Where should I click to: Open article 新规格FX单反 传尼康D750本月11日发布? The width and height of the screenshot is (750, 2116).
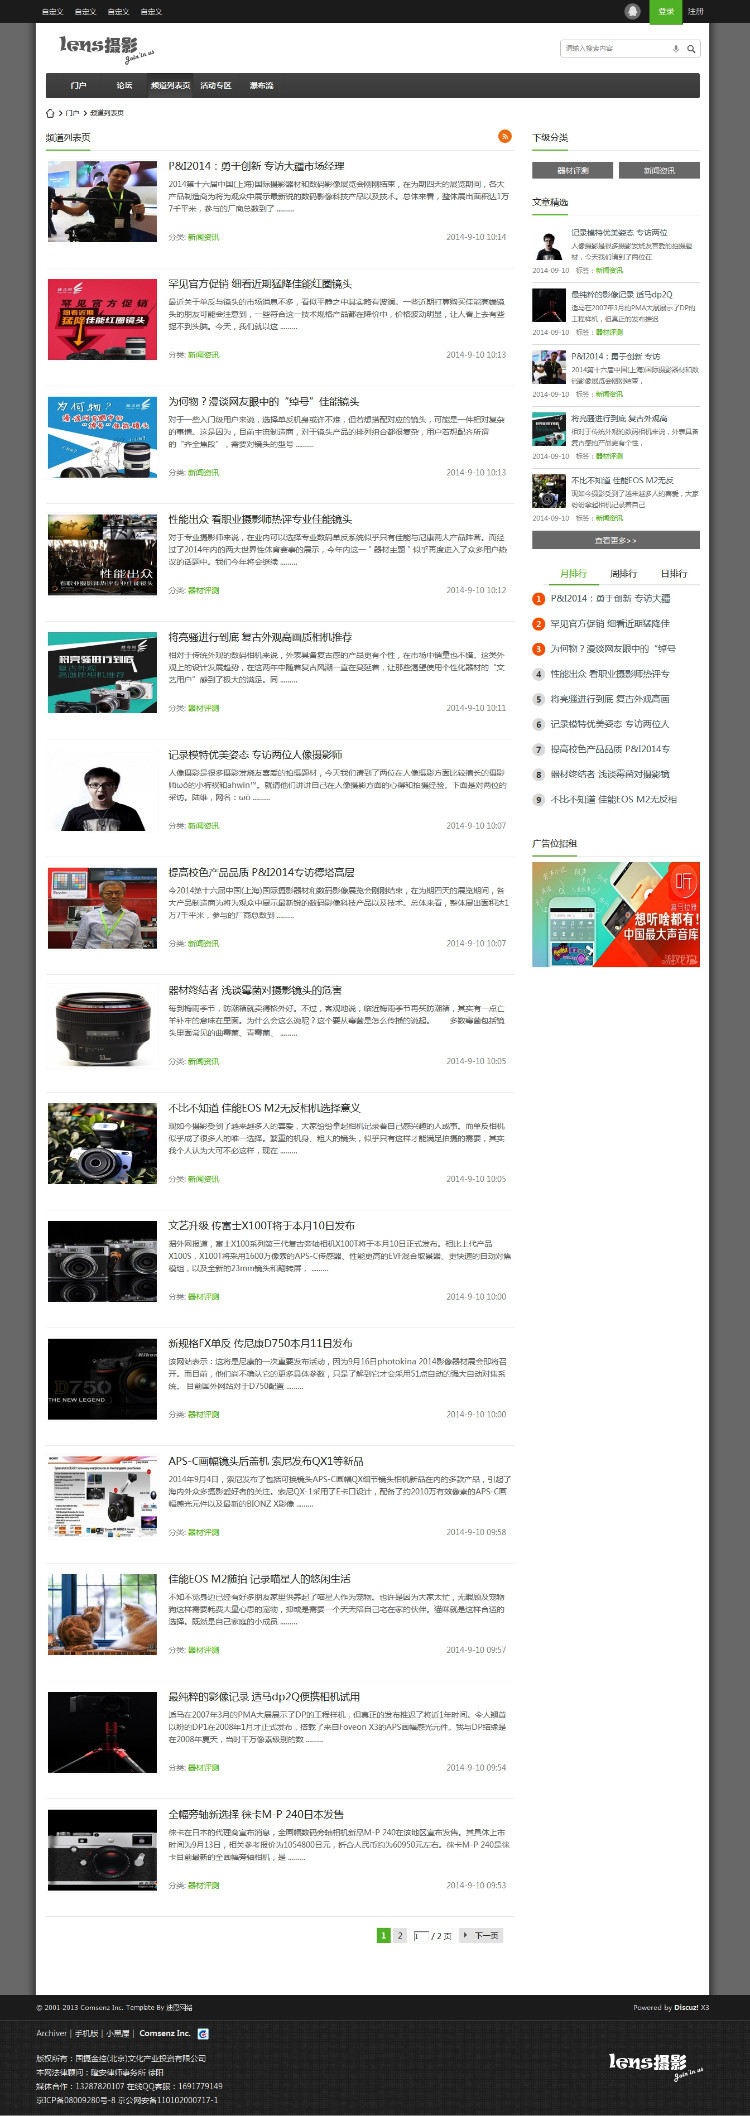coord(260,1343)
